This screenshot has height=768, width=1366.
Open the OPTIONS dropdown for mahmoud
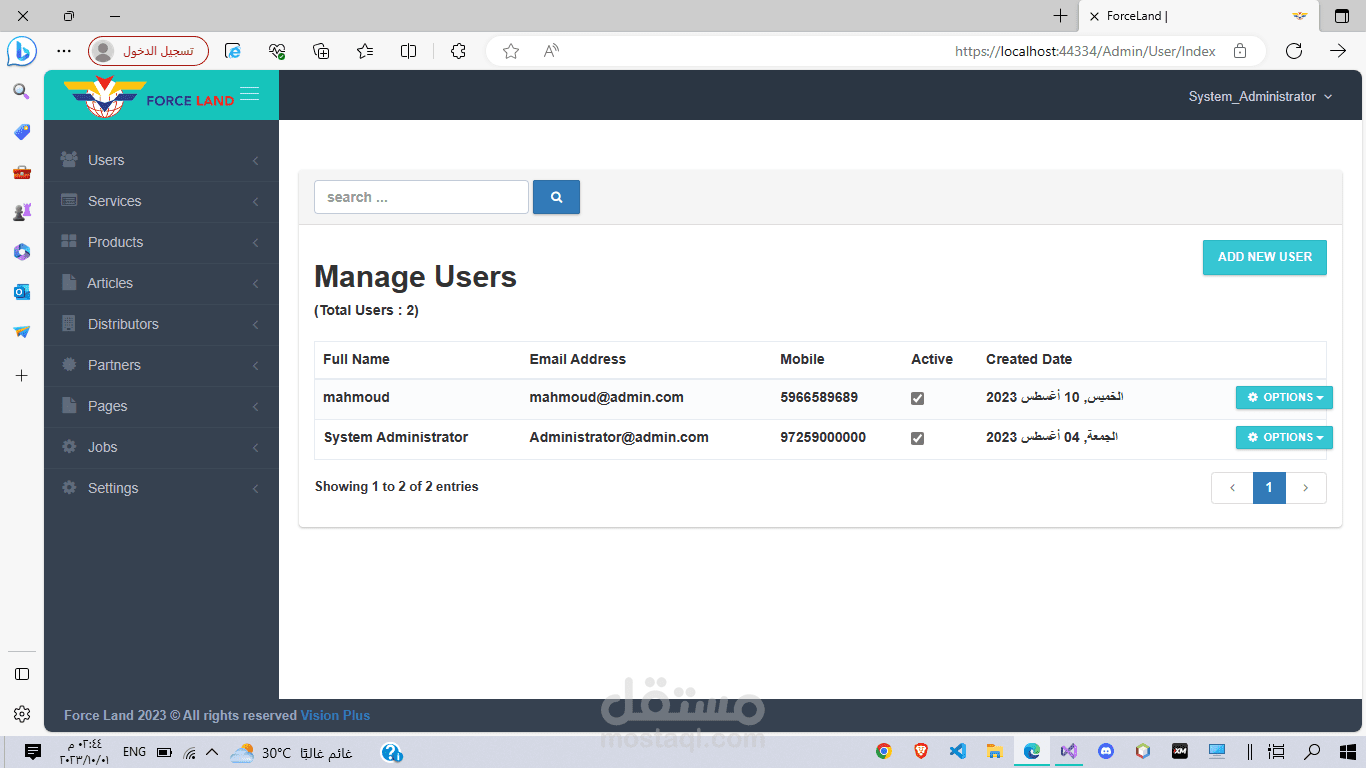[1284, 397]
